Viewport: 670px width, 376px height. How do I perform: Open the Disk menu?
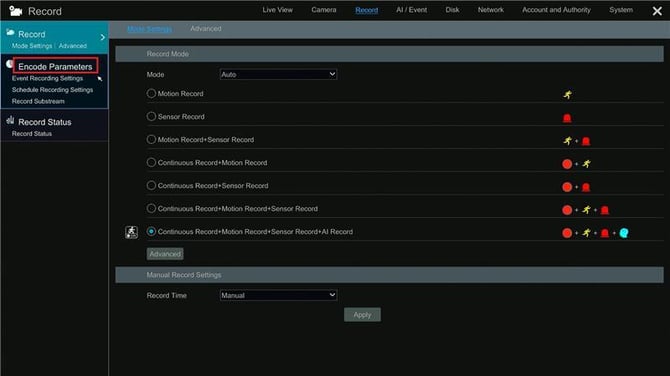coord(452,10)
